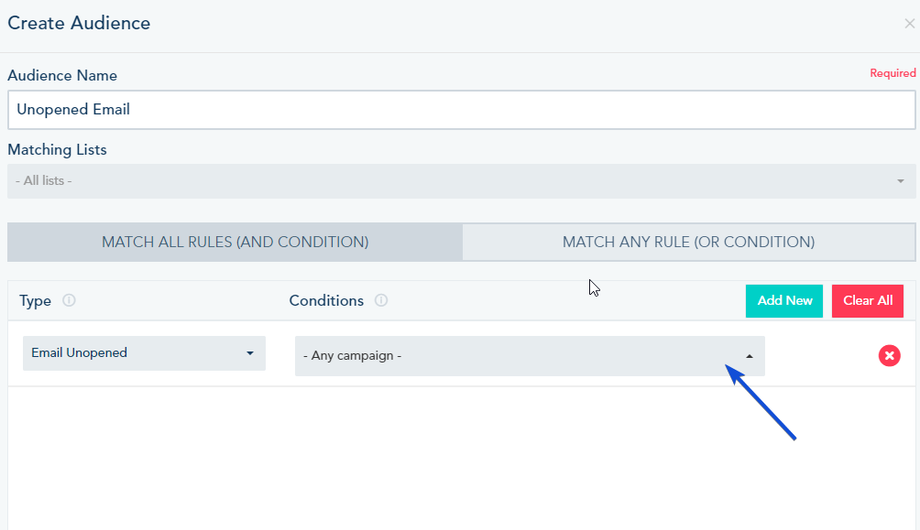Screen dimensions: 920x530
Task: Click the Any campaign dropdown caret
Action: click(749, 356)
